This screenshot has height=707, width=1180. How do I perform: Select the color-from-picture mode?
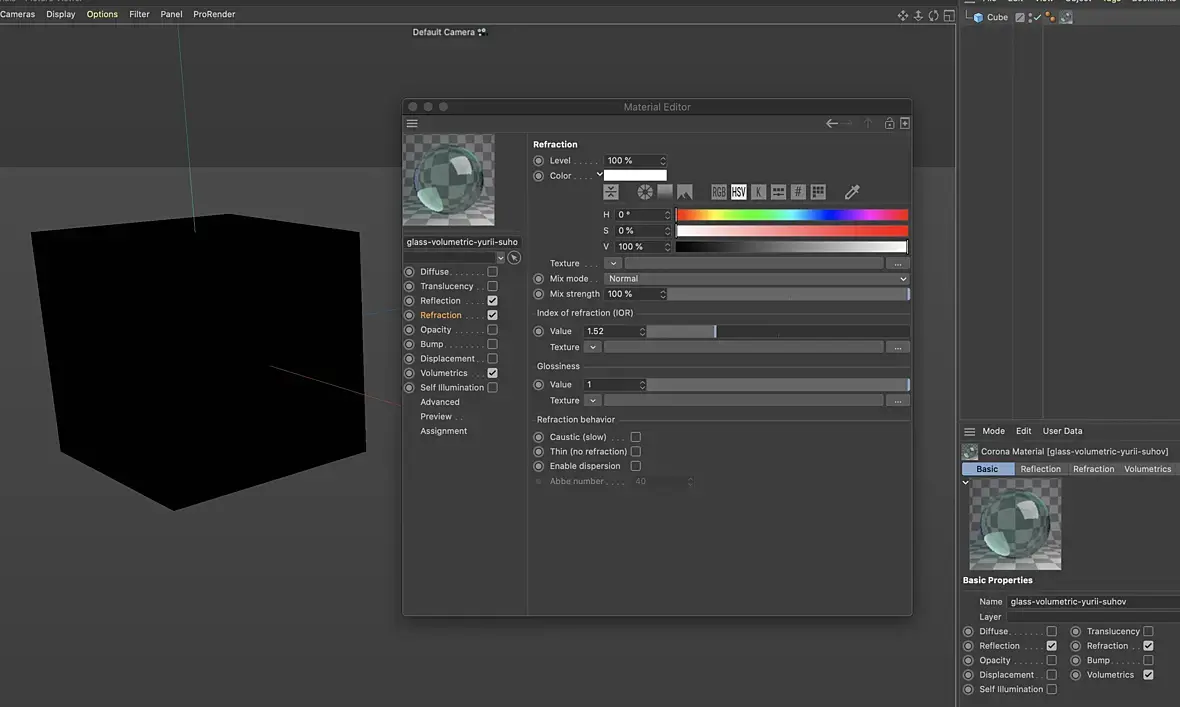click(x=684, y=192)
